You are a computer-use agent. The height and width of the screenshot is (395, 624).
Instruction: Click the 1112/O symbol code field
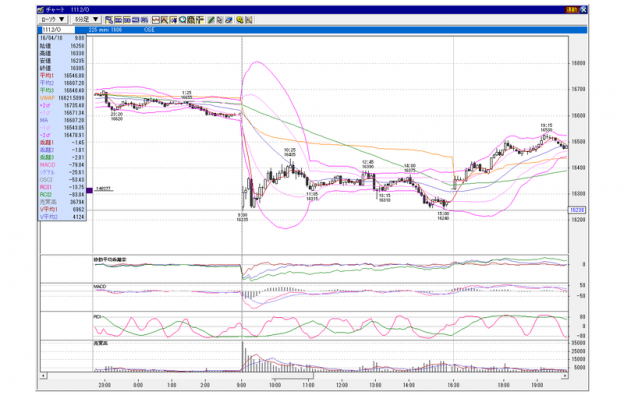(x=57, y=30)
